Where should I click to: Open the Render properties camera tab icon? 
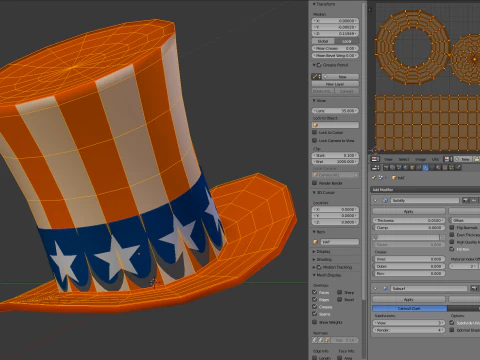click(x=386, y=167)
